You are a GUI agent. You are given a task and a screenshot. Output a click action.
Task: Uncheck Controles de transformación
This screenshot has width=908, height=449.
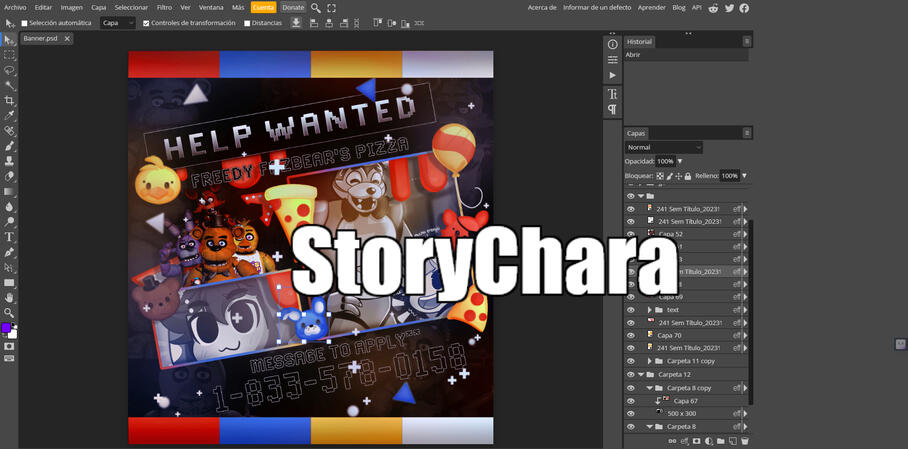(146, 23)
